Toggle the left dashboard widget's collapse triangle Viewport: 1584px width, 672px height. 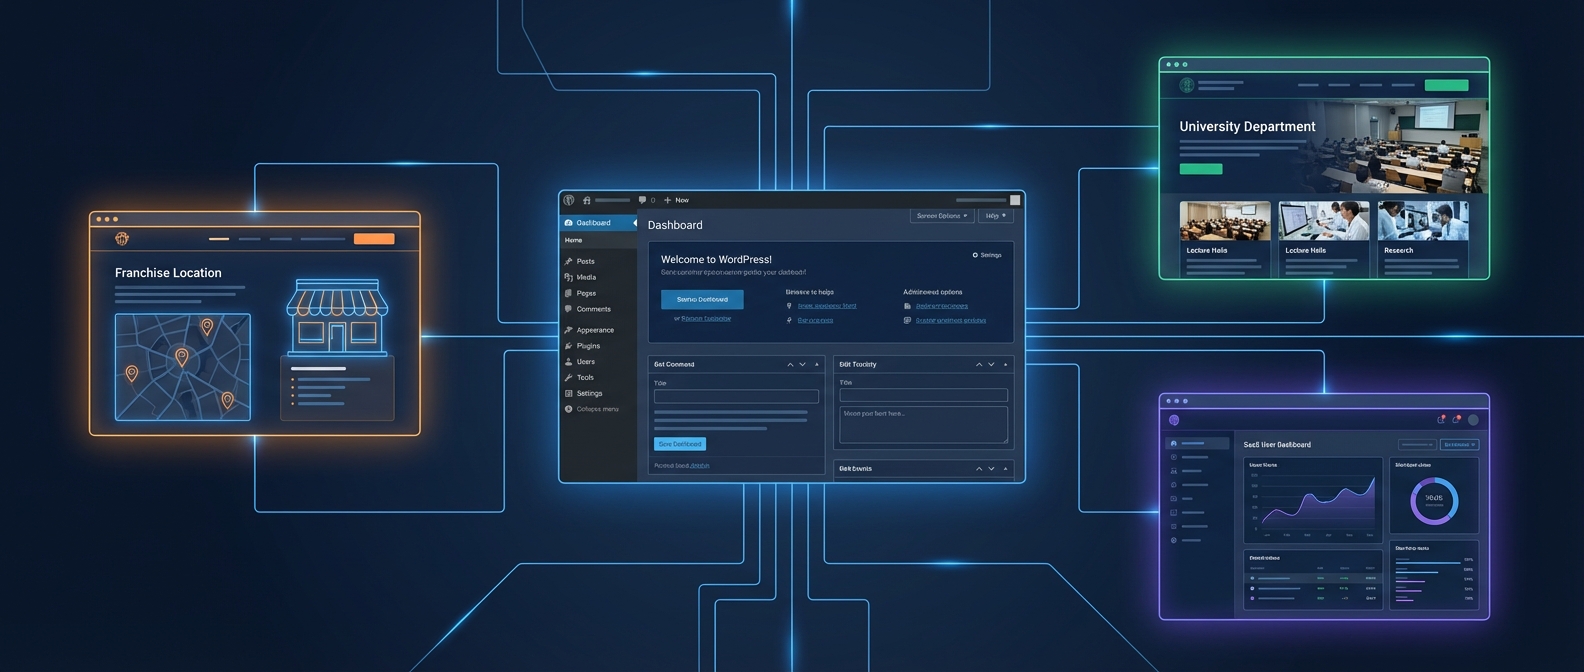(817, 365)
